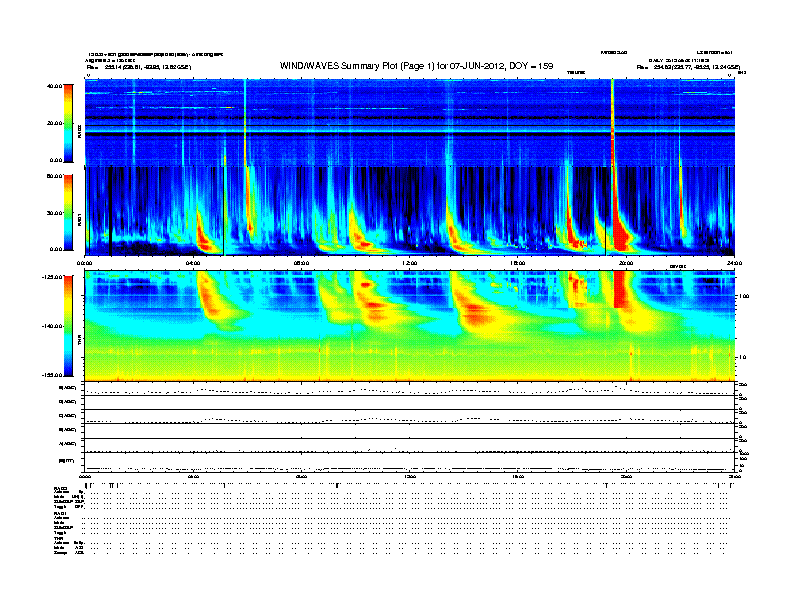
Task: Click the yellow RAD2 vertical burst near 06:00
Action: point(245,122)
